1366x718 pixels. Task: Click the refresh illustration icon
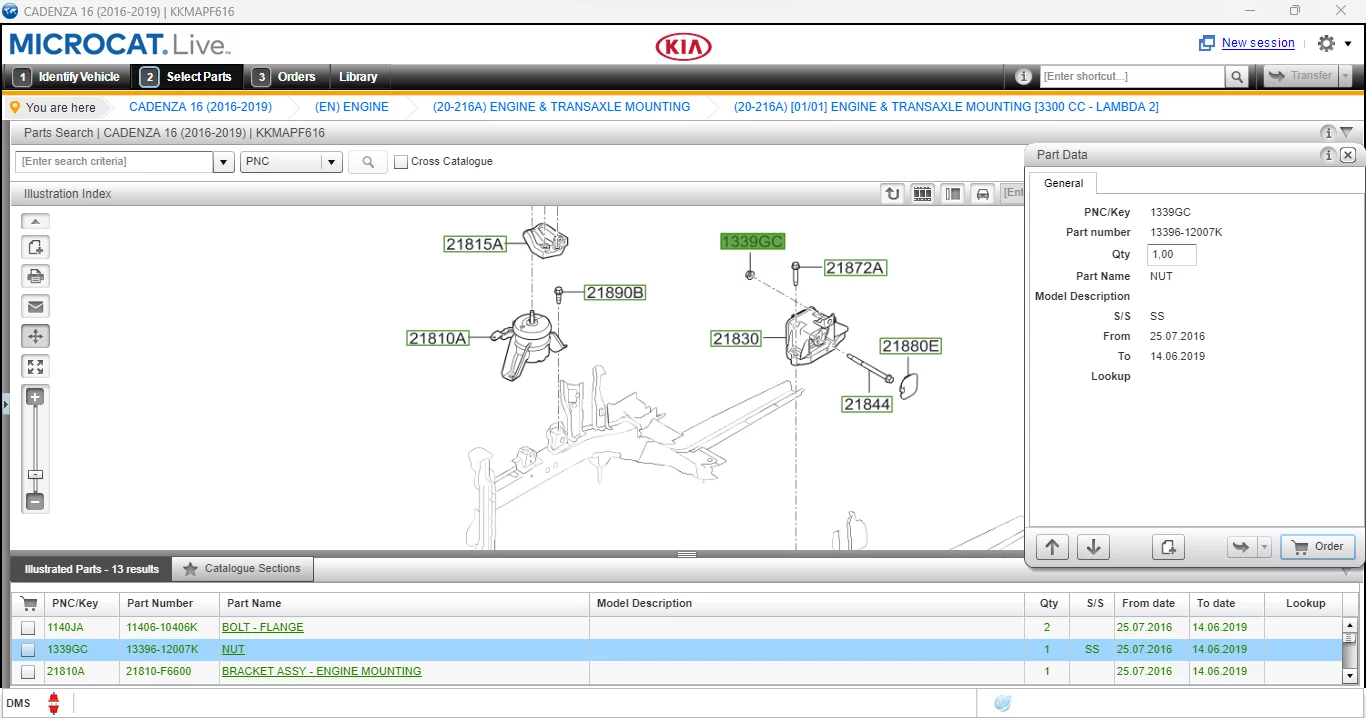point(892,194)
